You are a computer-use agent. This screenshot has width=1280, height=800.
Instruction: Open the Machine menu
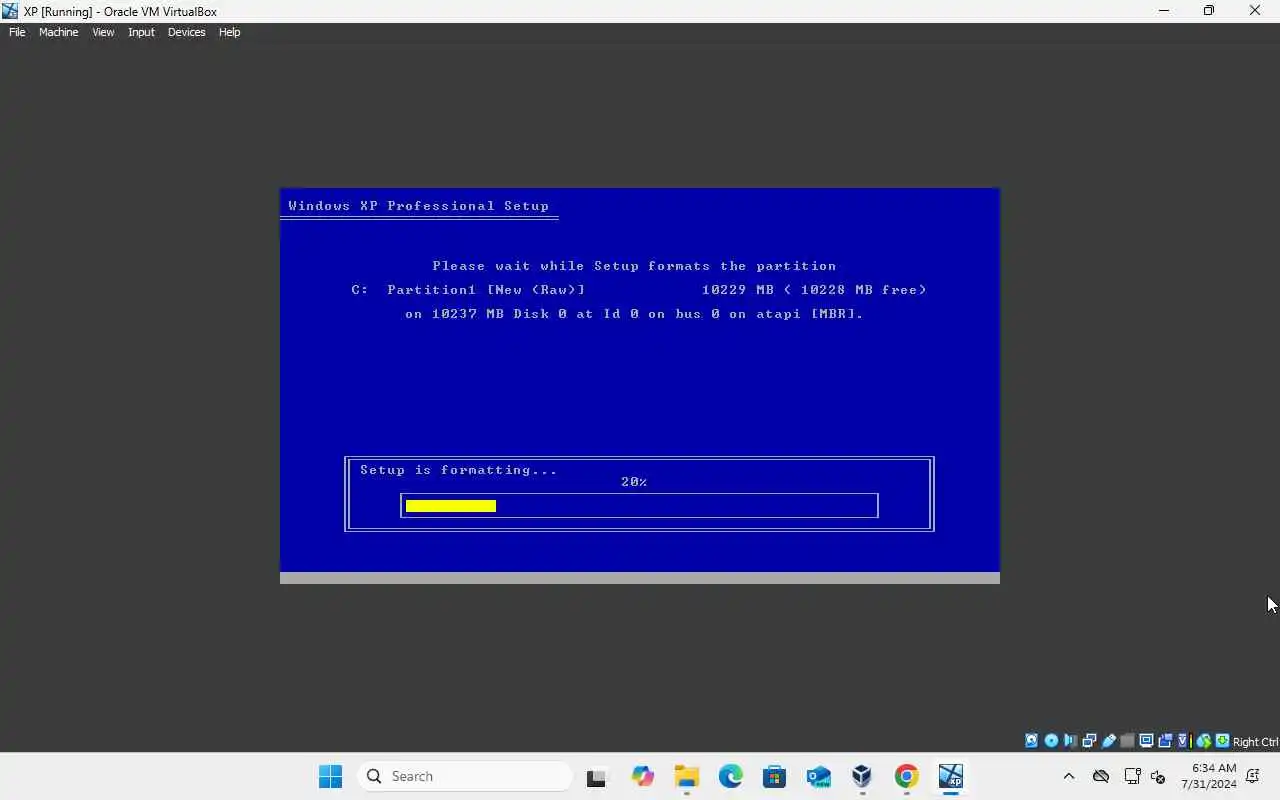coord(58,32)
